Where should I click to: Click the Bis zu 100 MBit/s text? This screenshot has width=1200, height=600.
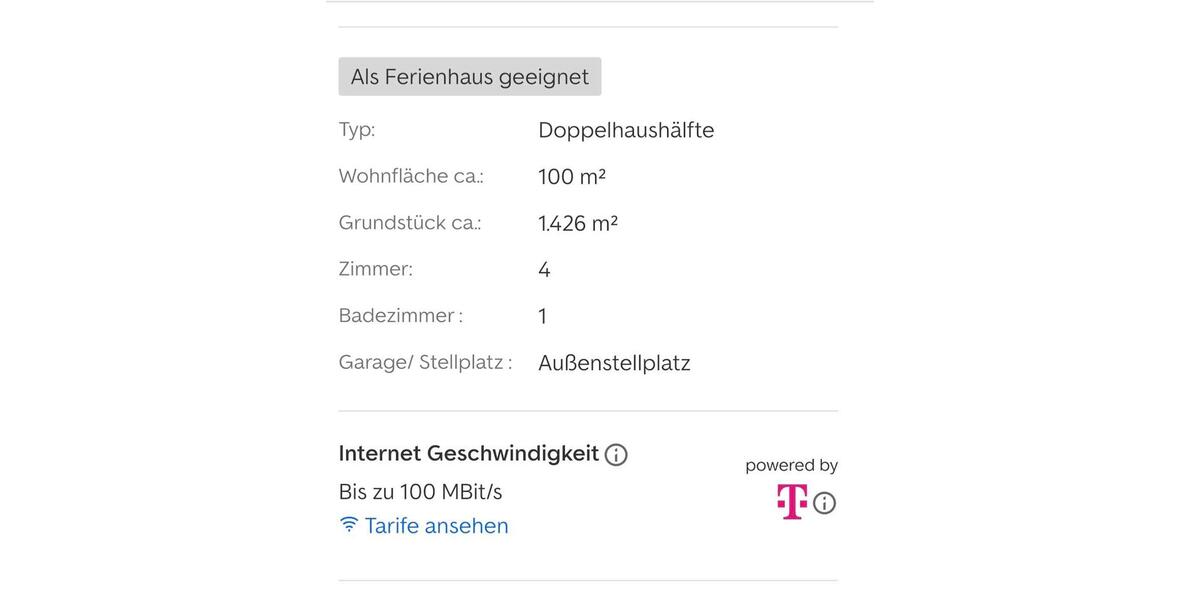[420, 490]
